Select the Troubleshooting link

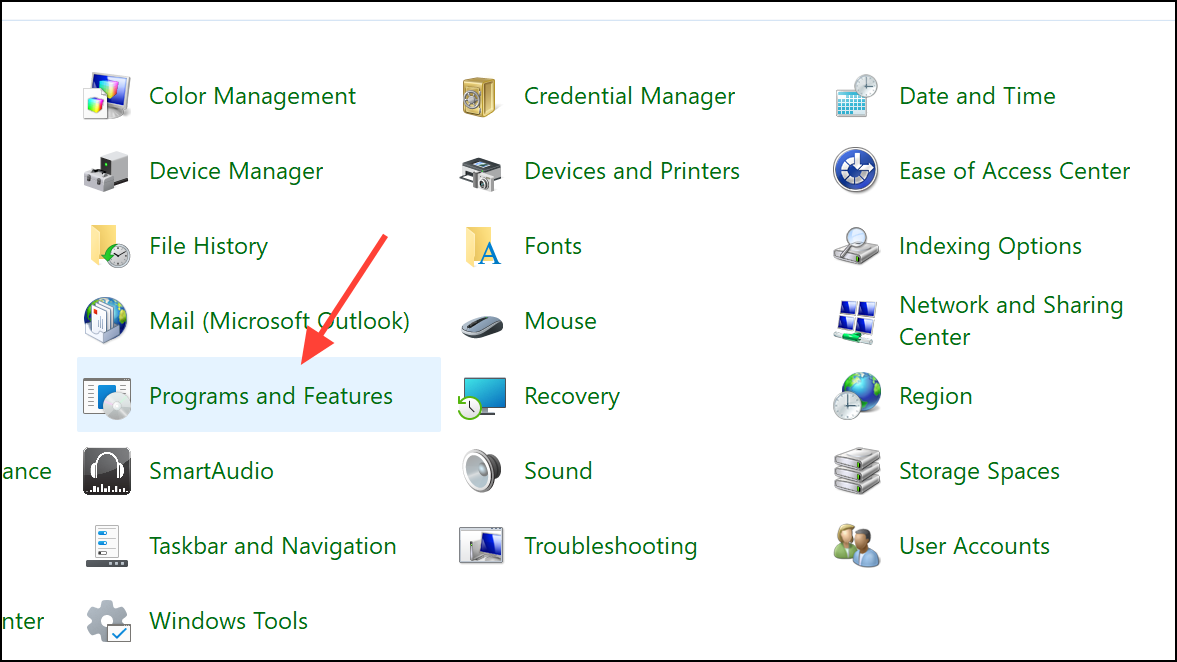pos(610,545)
